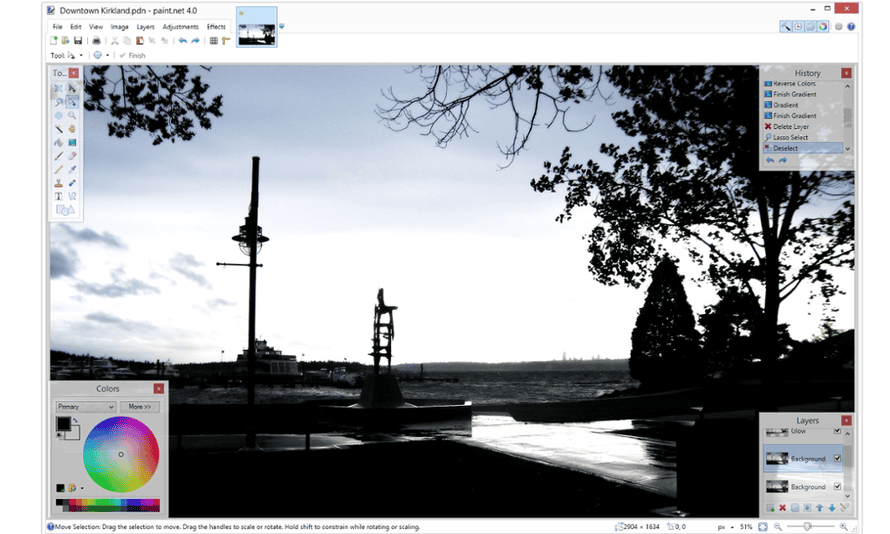Hide the bottom Background layer
This screenshot has width=890, height=534.
coord(838,487)
